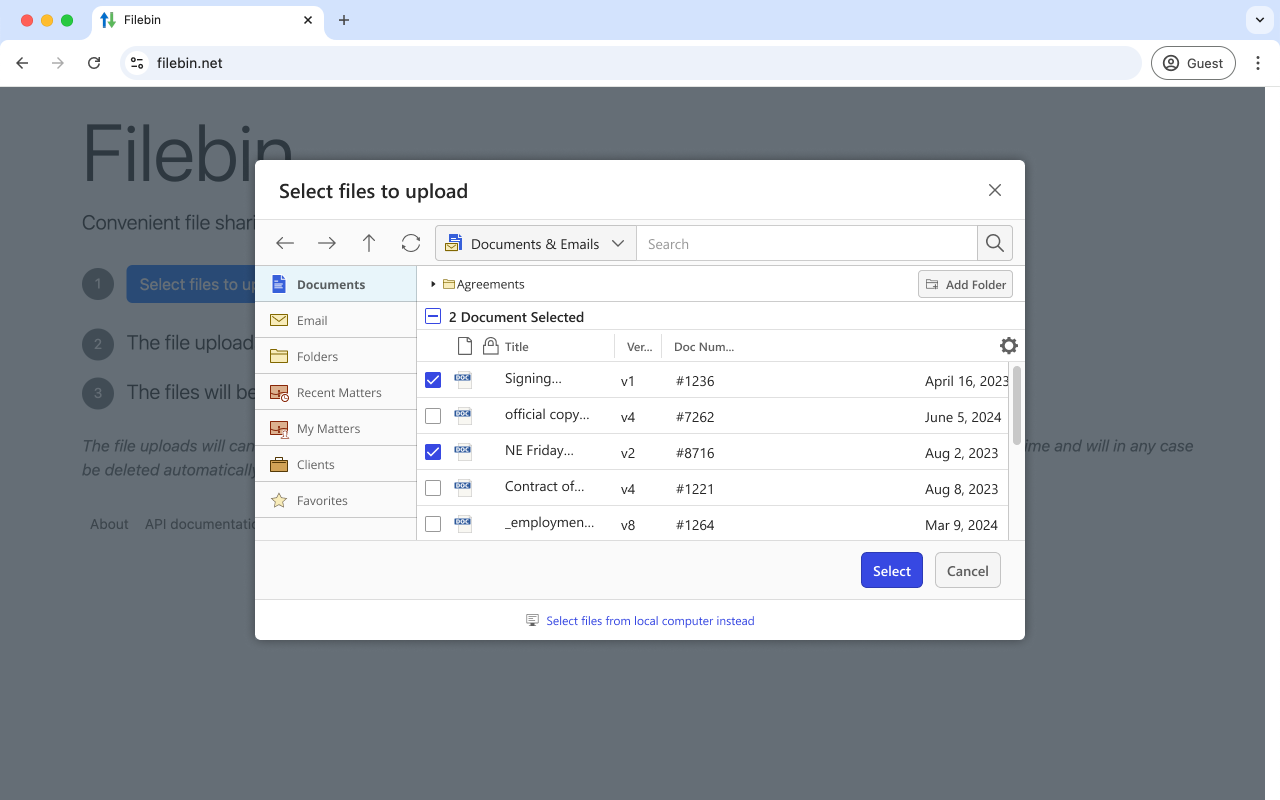Click doc number #1264
The height and width of the screenshot is (800, 1280).
point(695,525)
